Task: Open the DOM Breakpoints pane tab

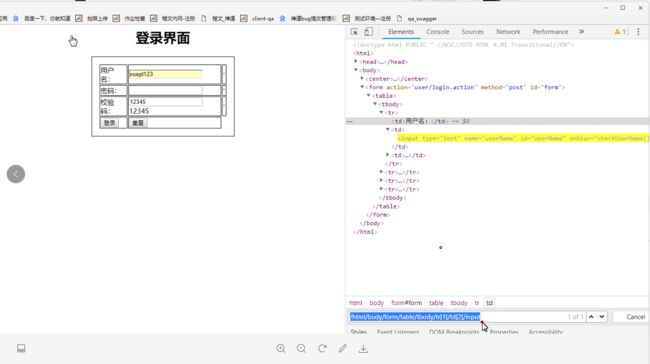Action: pos(454,332)
